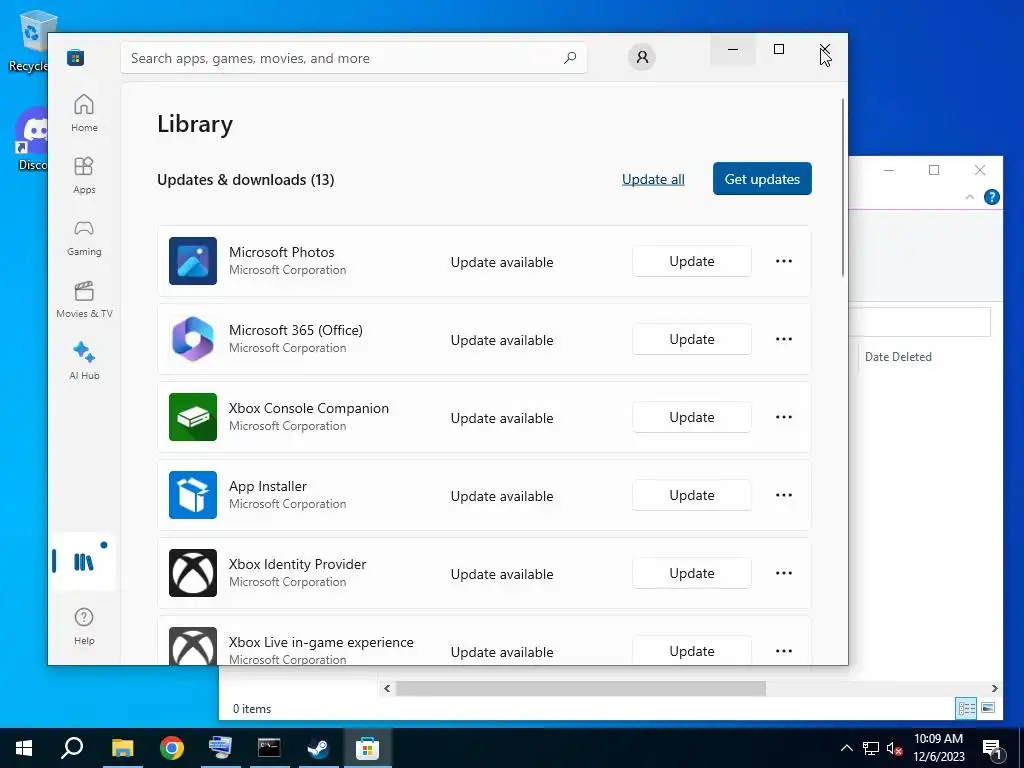Click the network tray icon
Screen dimensions: 1024x768
click(x=871, y=748)
